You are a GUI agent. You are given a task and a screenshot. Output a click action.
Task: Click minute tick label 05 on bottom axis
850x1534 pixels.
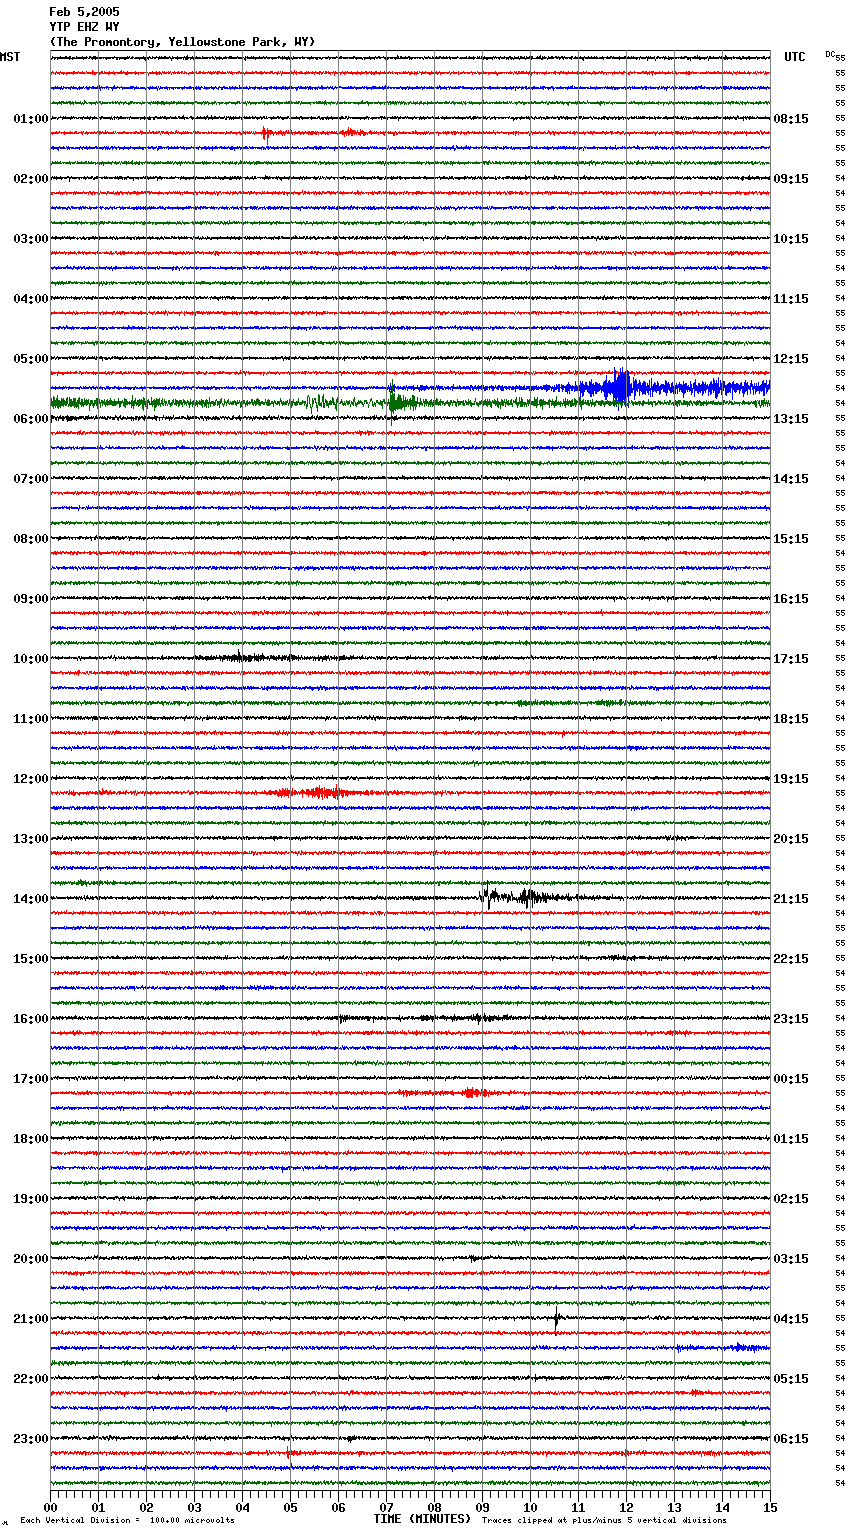[x=290, y=1507]
